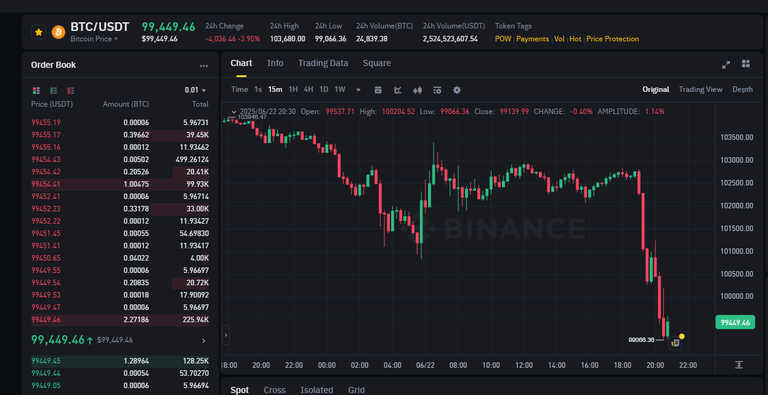Collapse the candle info header chevron
The width and height of the screenshot is (768, 395).
click(x=234, y=112)
